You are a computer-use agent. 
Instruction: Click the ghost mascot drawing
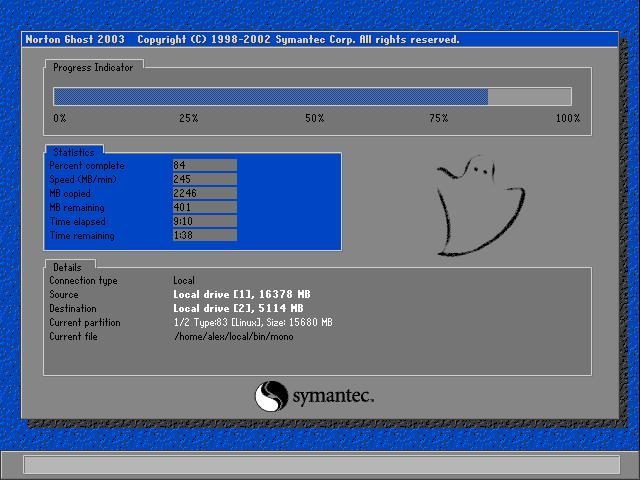pyautogui.click(x=481, y=205)
